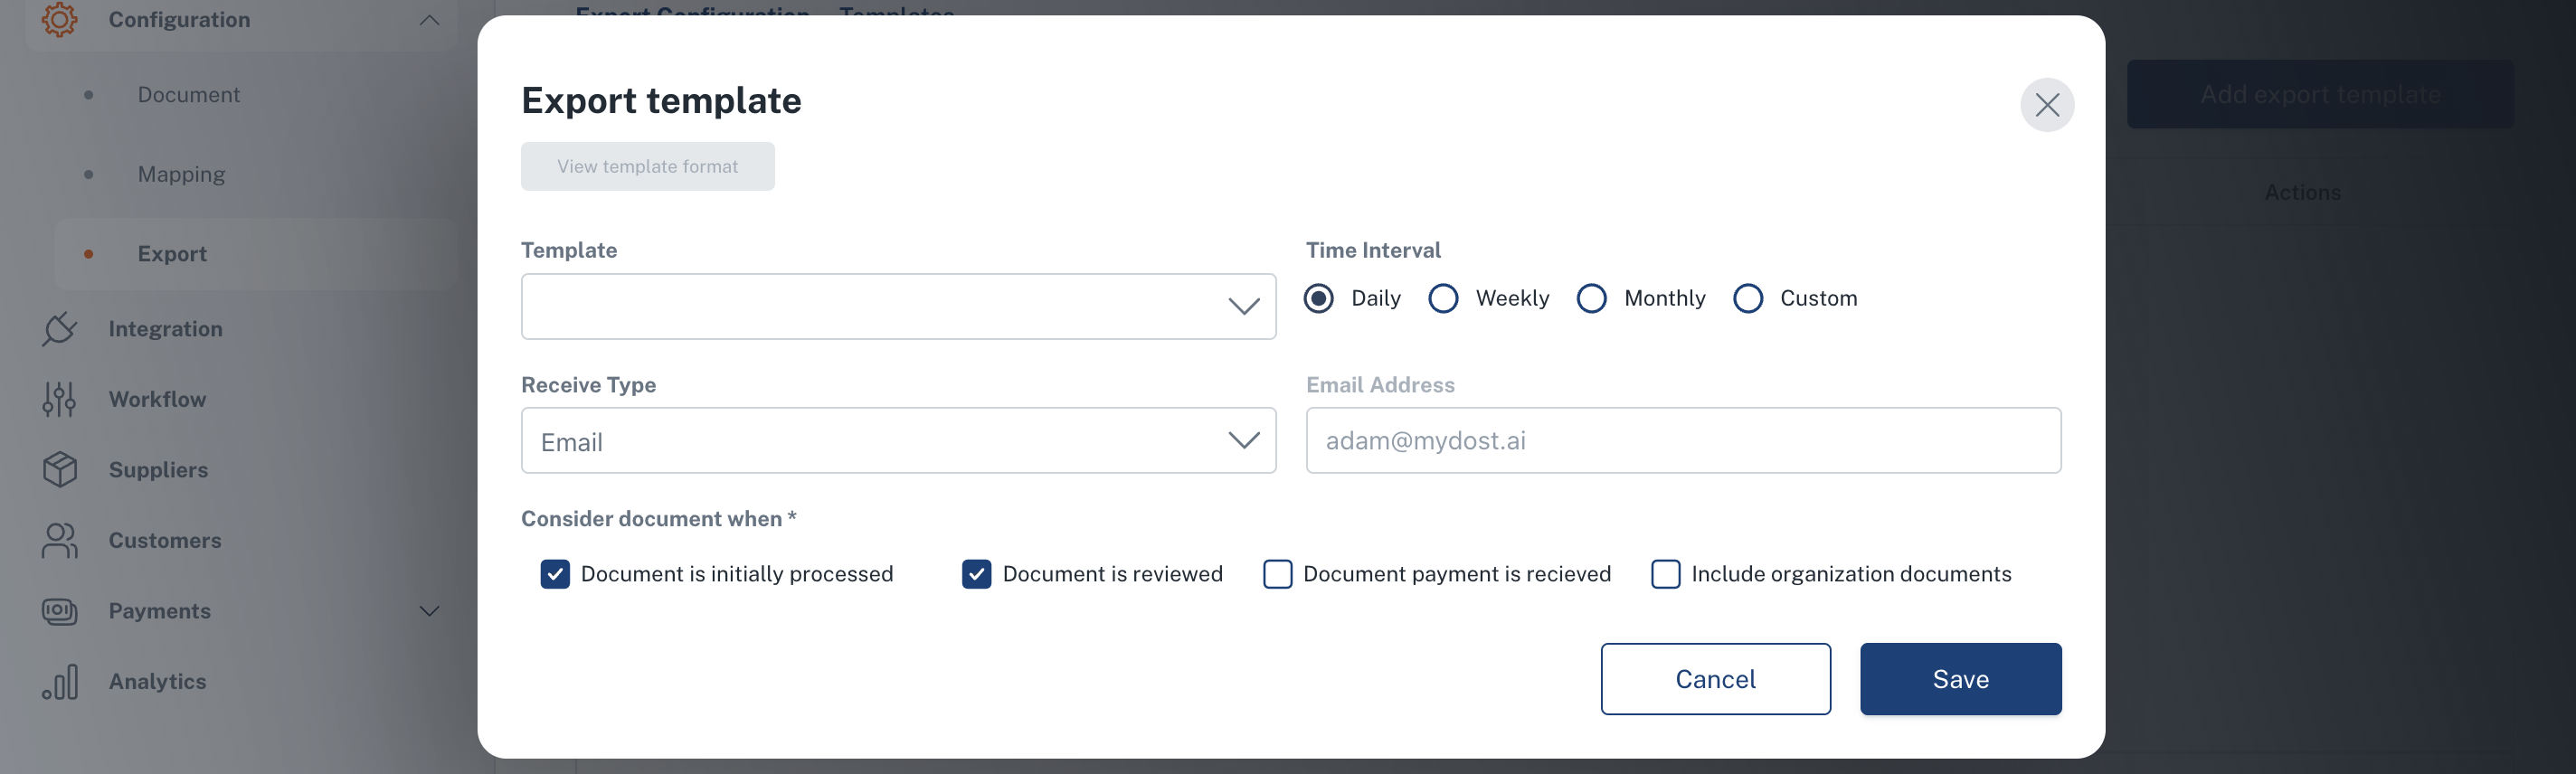Expand the Payments section chevron
Screen dimensions: 2576x774
click(429, 611)
